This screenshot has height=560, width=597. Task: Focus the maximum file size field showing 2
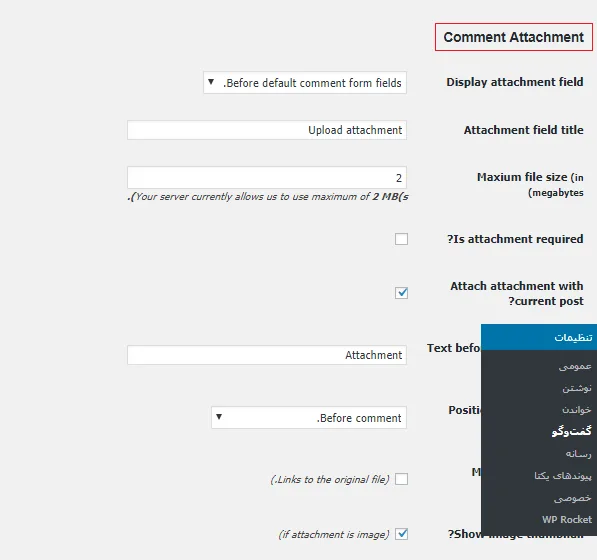coord(267,177)
